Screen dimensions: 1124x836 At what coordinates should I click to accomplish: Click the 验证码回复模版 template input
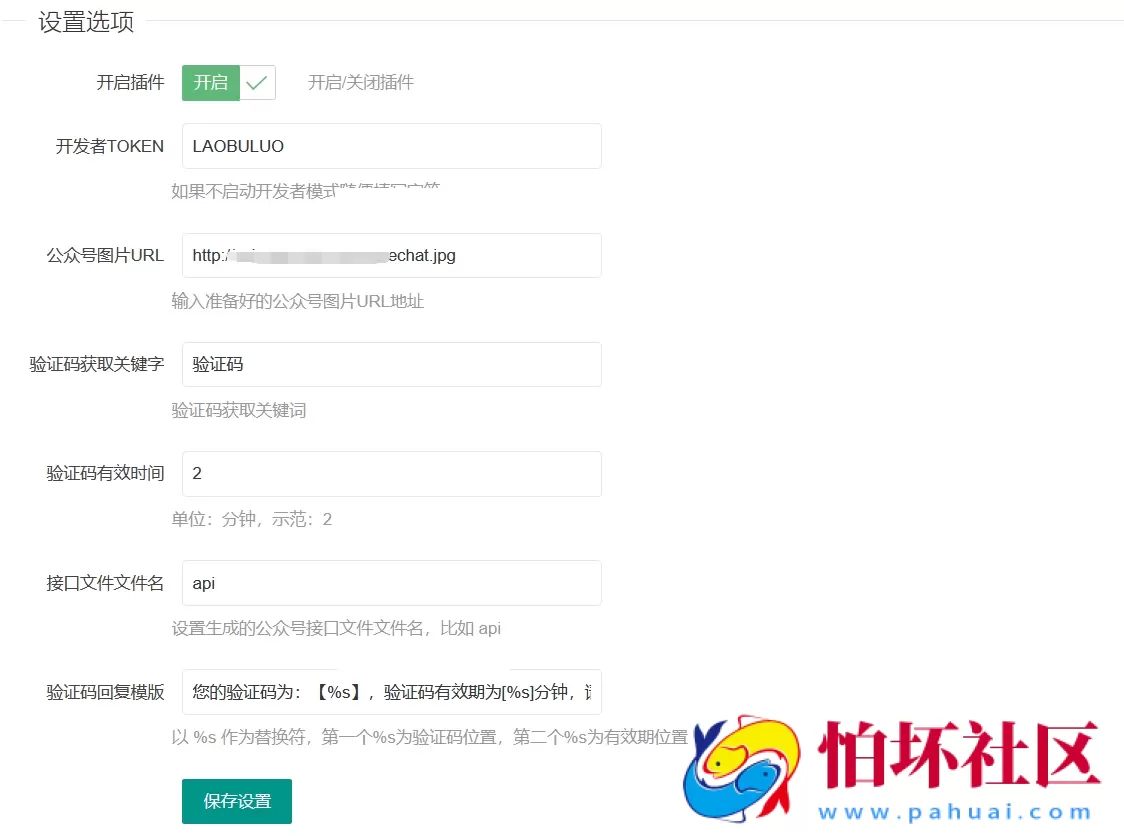390,692
